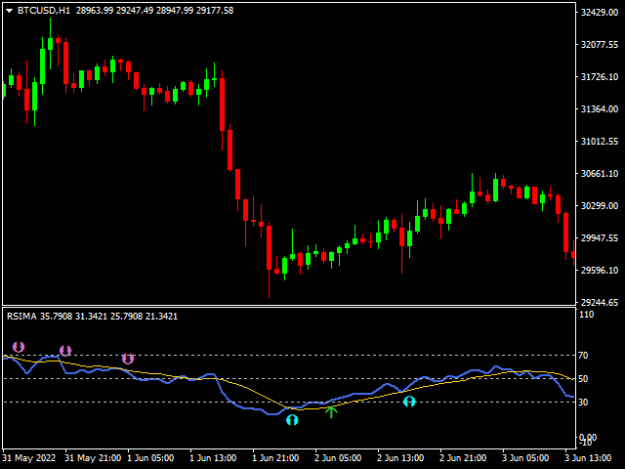Image resolution: width=625 pixels, height=469 pixels.
Task: Click the second pink down arrow near 31 May 21:00
Action: (x=65, y=351)
